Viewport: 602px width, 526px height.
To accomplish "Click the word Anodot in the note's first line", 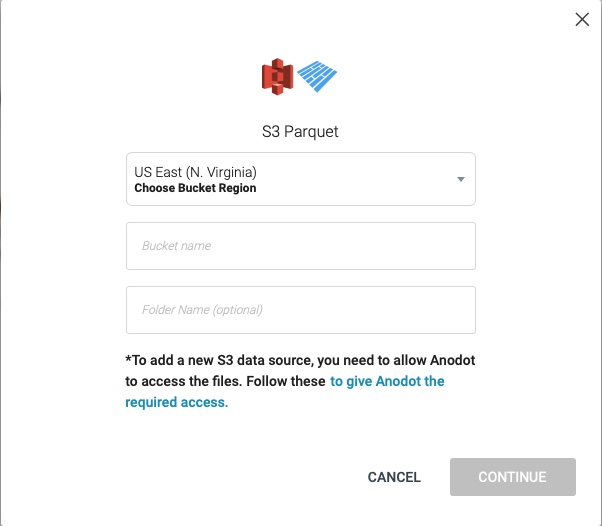I will pos(453,360).
